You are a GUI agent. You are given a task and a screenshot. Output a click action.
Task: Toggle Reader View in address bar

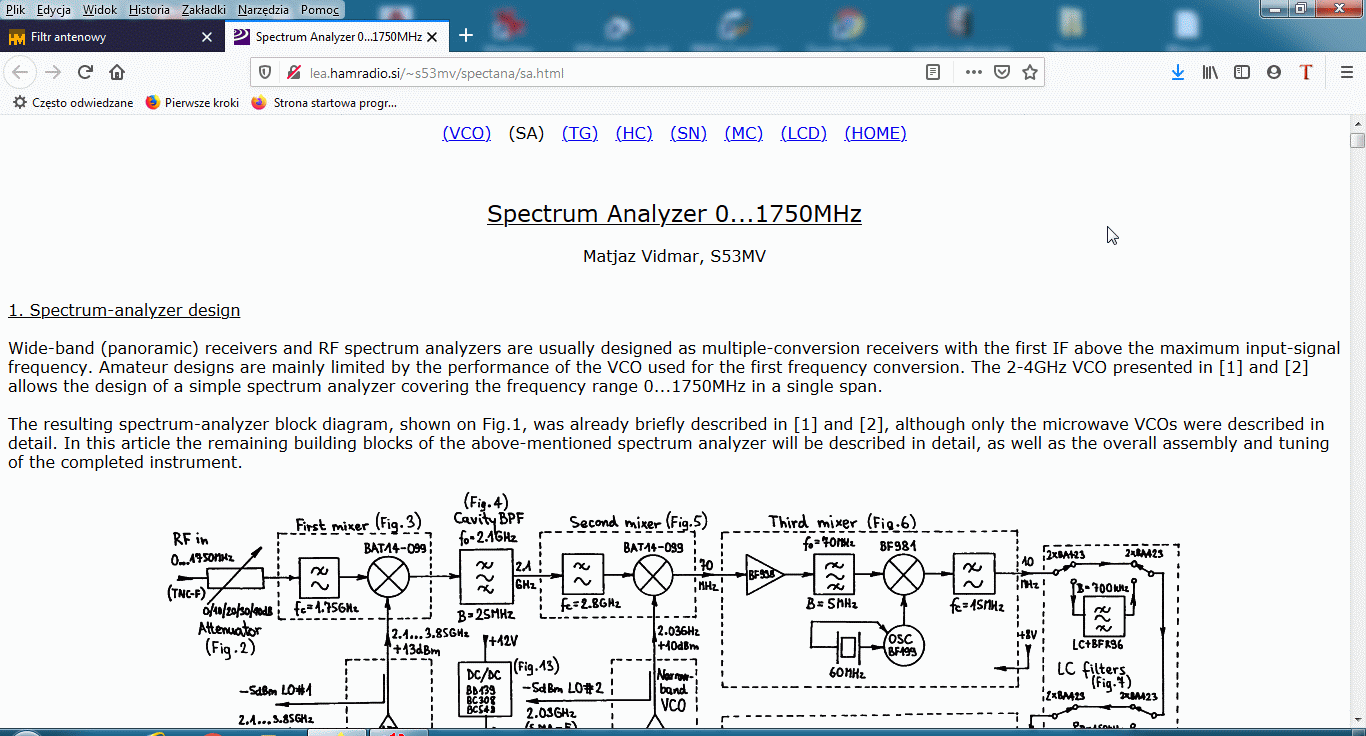[932, 72]
